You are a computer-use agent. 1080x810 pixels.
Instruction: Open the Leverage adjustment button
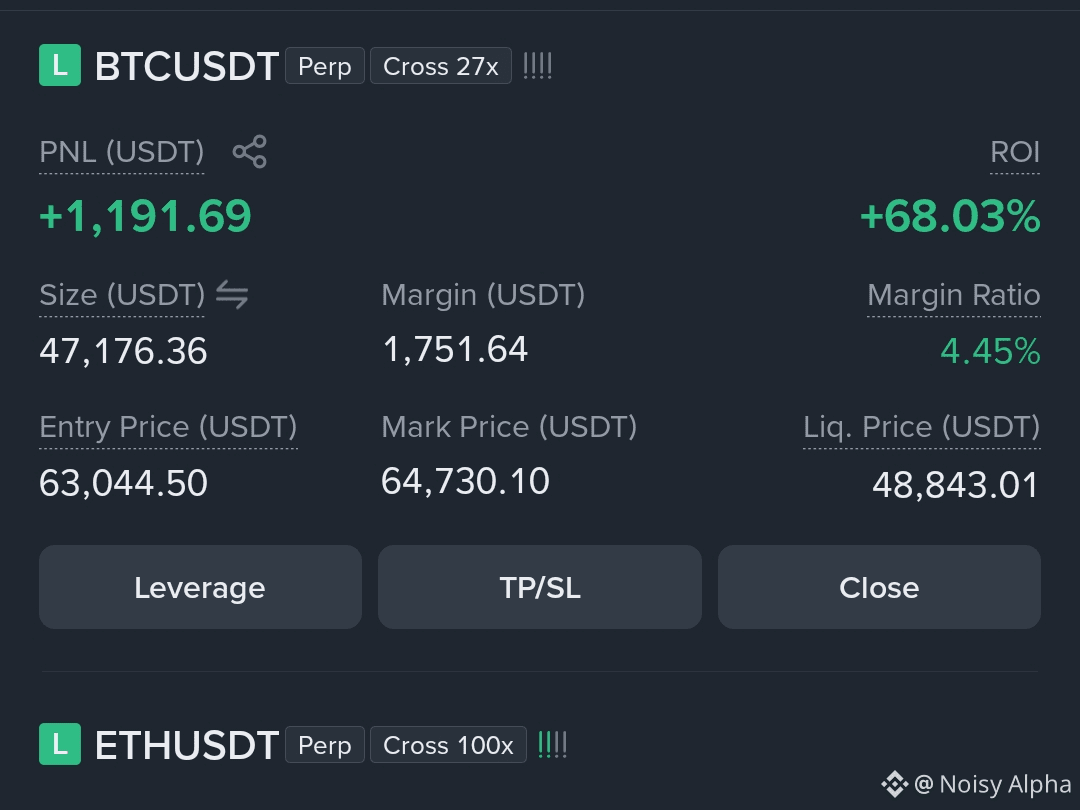coord(200,587)
